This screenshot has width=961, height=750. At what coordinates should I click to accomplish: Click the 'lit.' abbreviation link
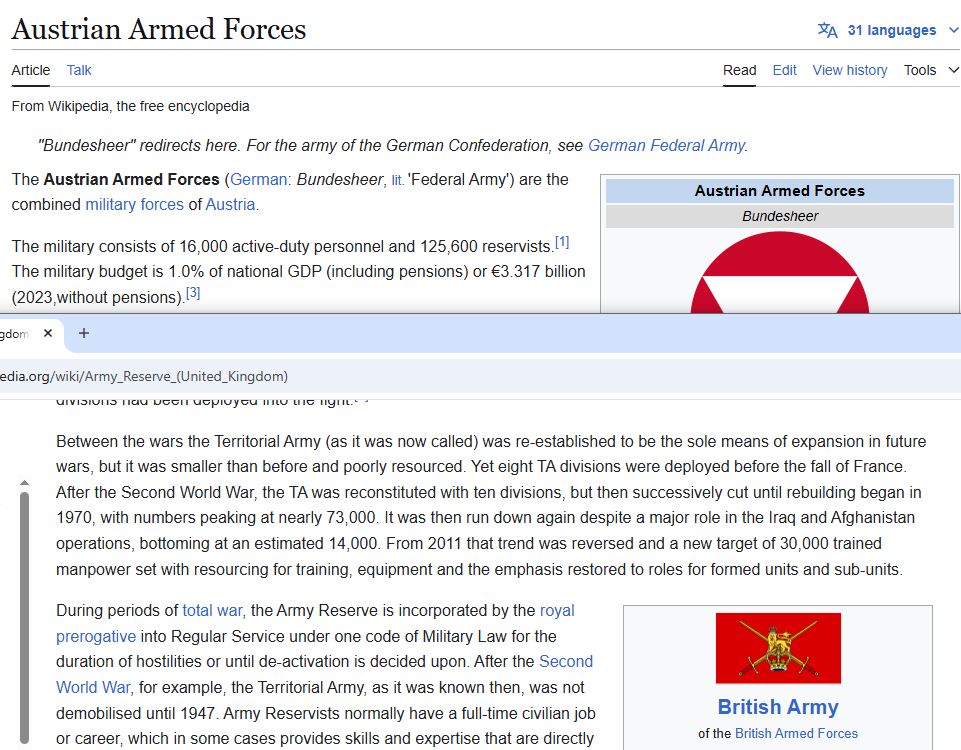pos(397,180)
